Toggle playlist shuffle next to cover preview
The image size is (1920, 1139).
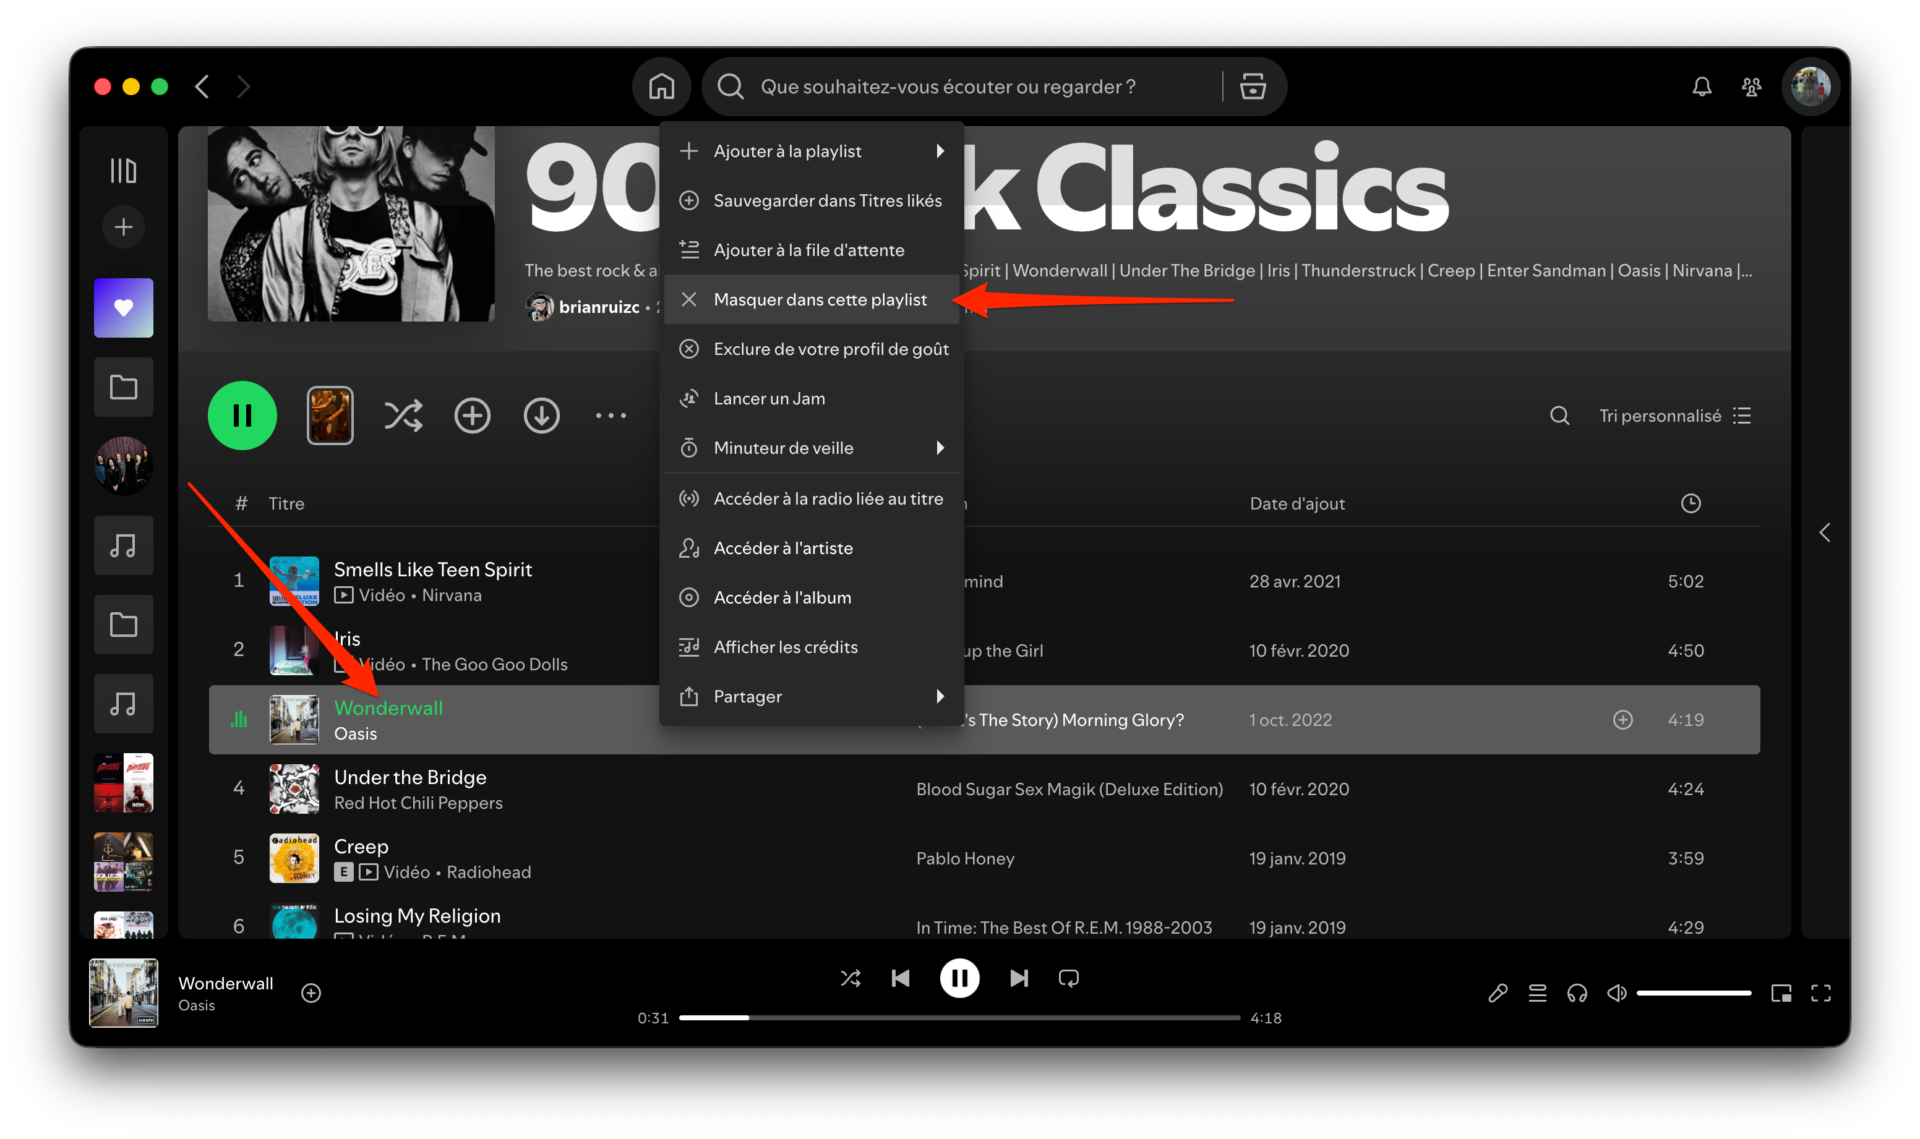coord(403,415)
